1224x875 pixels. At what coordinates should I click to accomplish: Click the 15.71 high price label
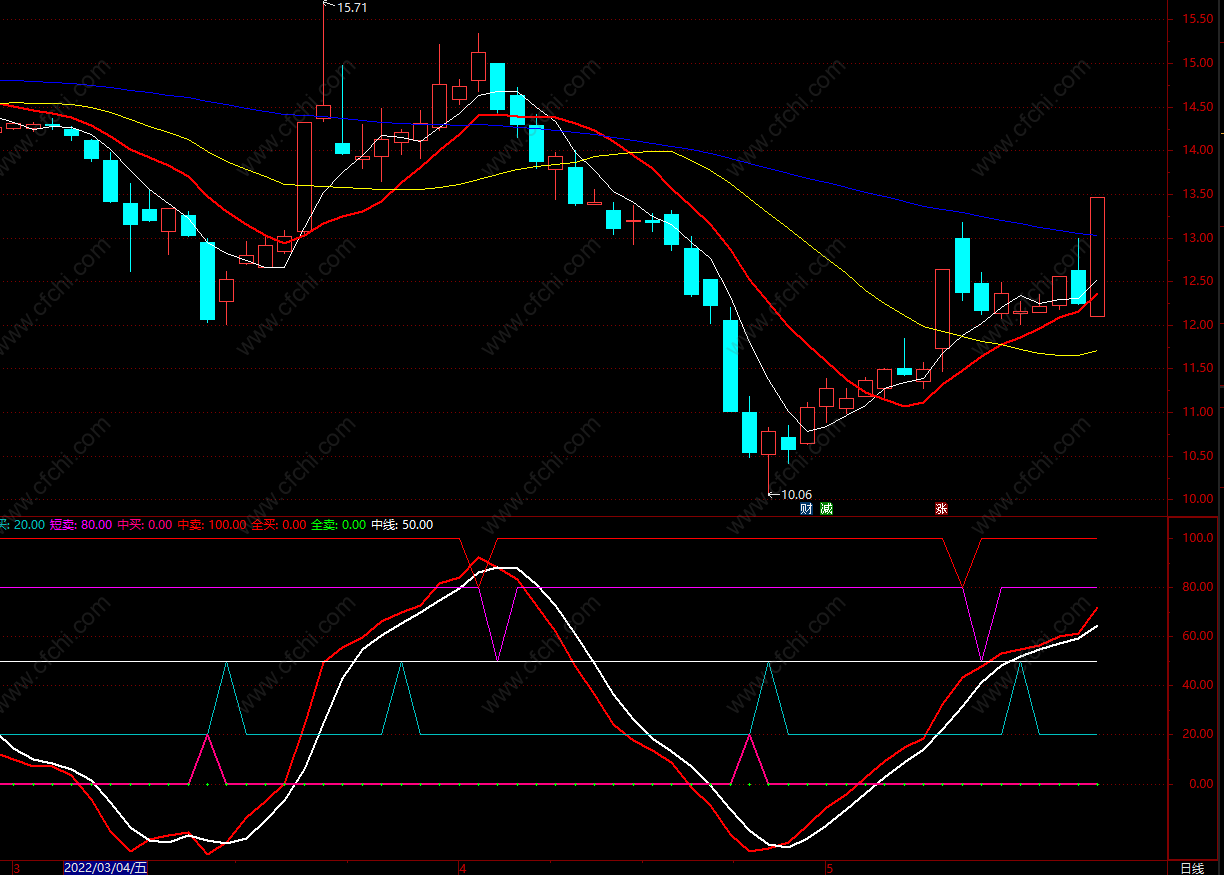[x=352, y=8]
